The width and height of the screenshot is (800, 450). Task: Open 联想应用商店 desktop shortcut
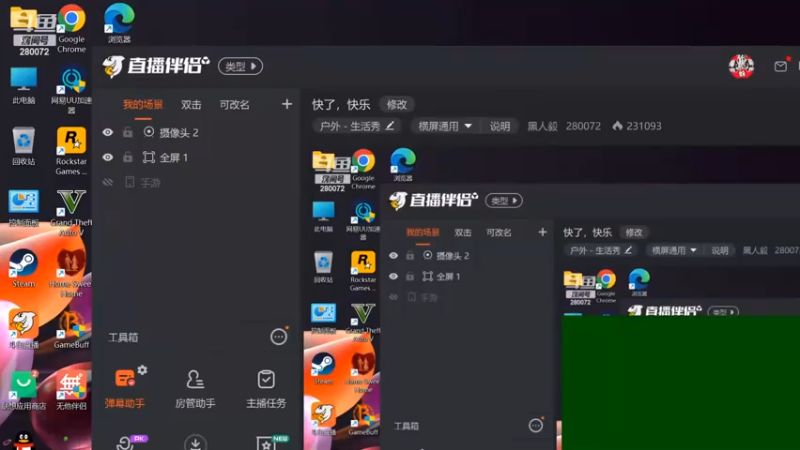tap(23, 391)
